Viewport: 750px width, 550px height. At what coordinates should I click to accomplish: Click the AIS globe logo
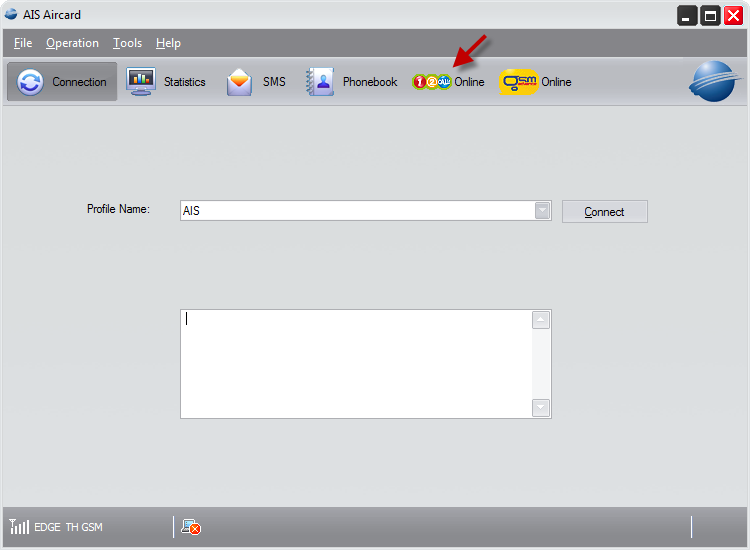pyautogui.click(x=714, y=81)
